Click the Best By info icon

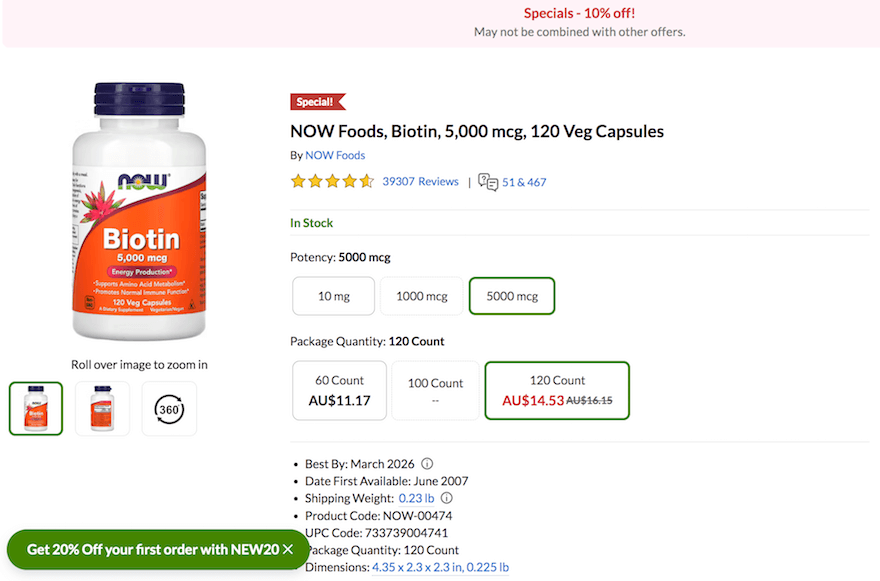point(427,464)
